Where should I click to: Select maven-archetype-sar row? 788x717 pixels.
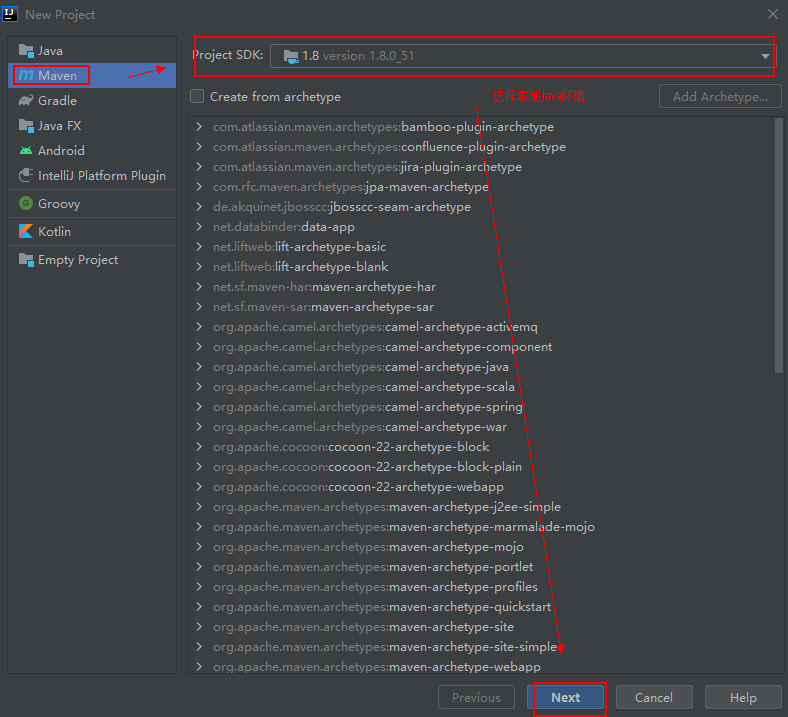[x=482, y=306]
